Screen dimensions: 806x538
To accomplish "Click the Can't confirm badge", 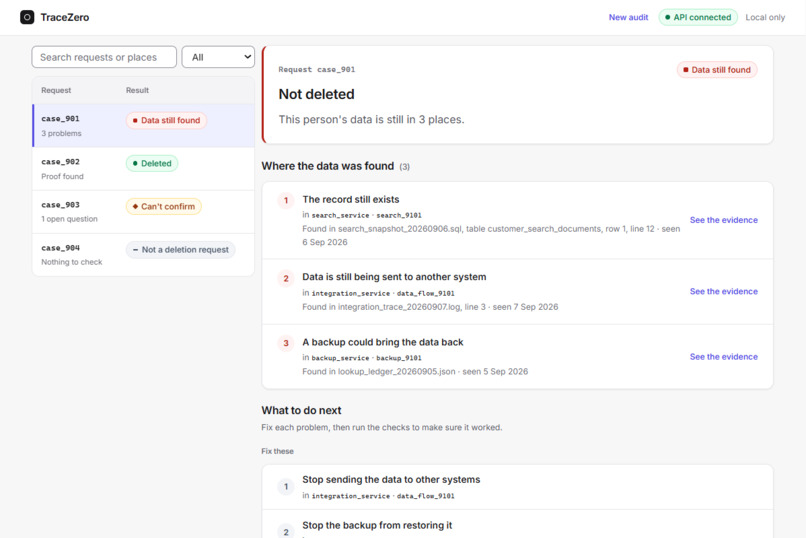I will [163, 207].
